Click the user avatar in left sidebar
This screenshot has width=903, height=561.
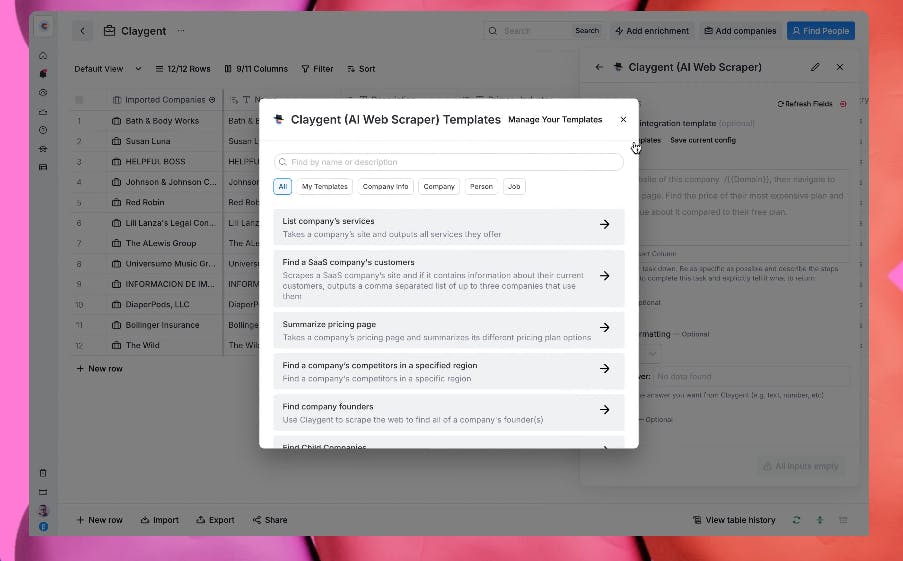[43, 510]
